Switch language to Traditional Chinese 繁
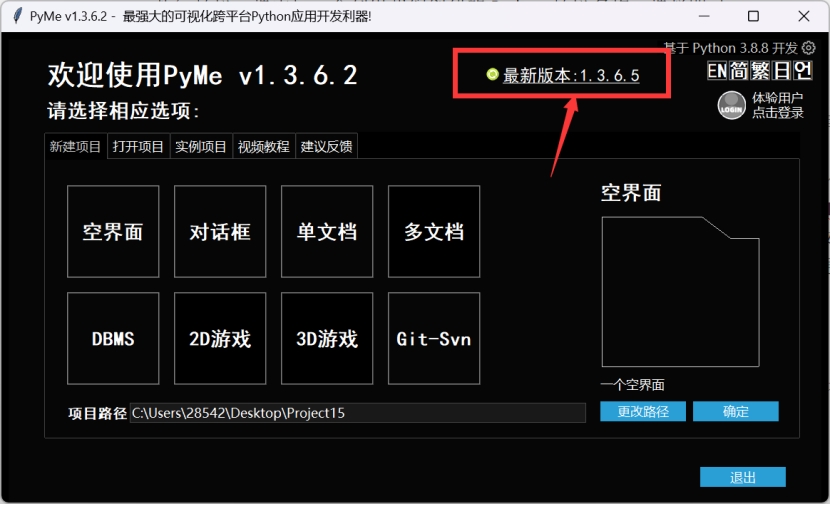830x505 pixels. point(760,70)
